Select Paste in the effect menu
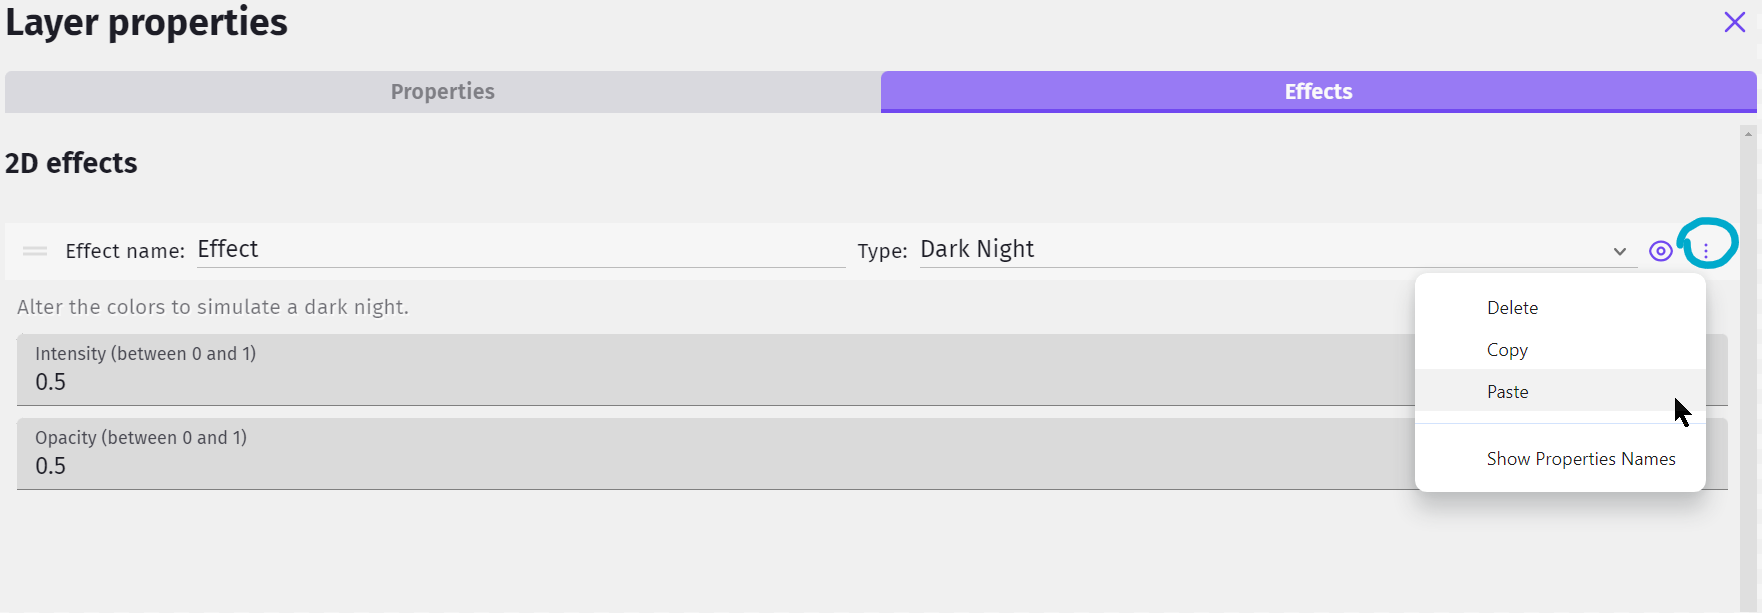1762x613 pixels. click(x=1507, y=392)
